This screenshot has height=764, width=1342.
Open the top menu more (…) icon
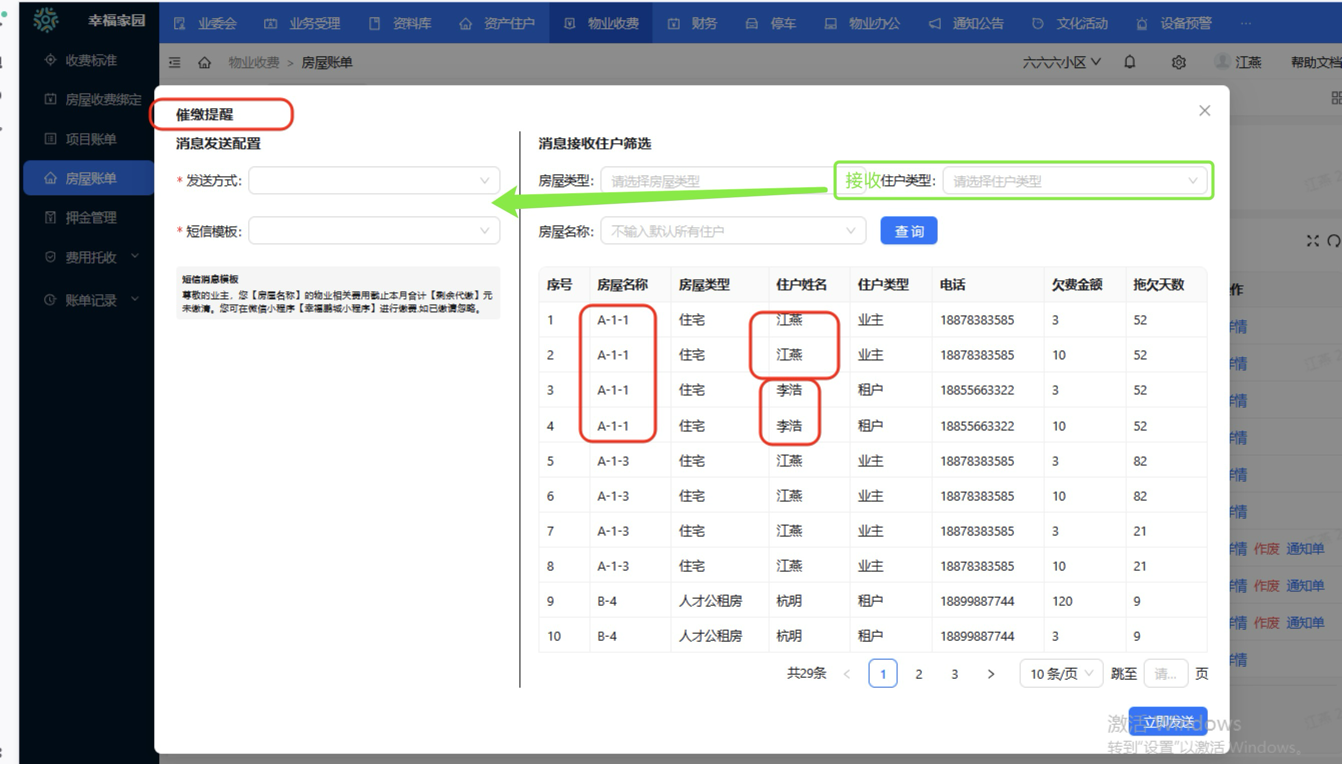(x=1245, y=23)
